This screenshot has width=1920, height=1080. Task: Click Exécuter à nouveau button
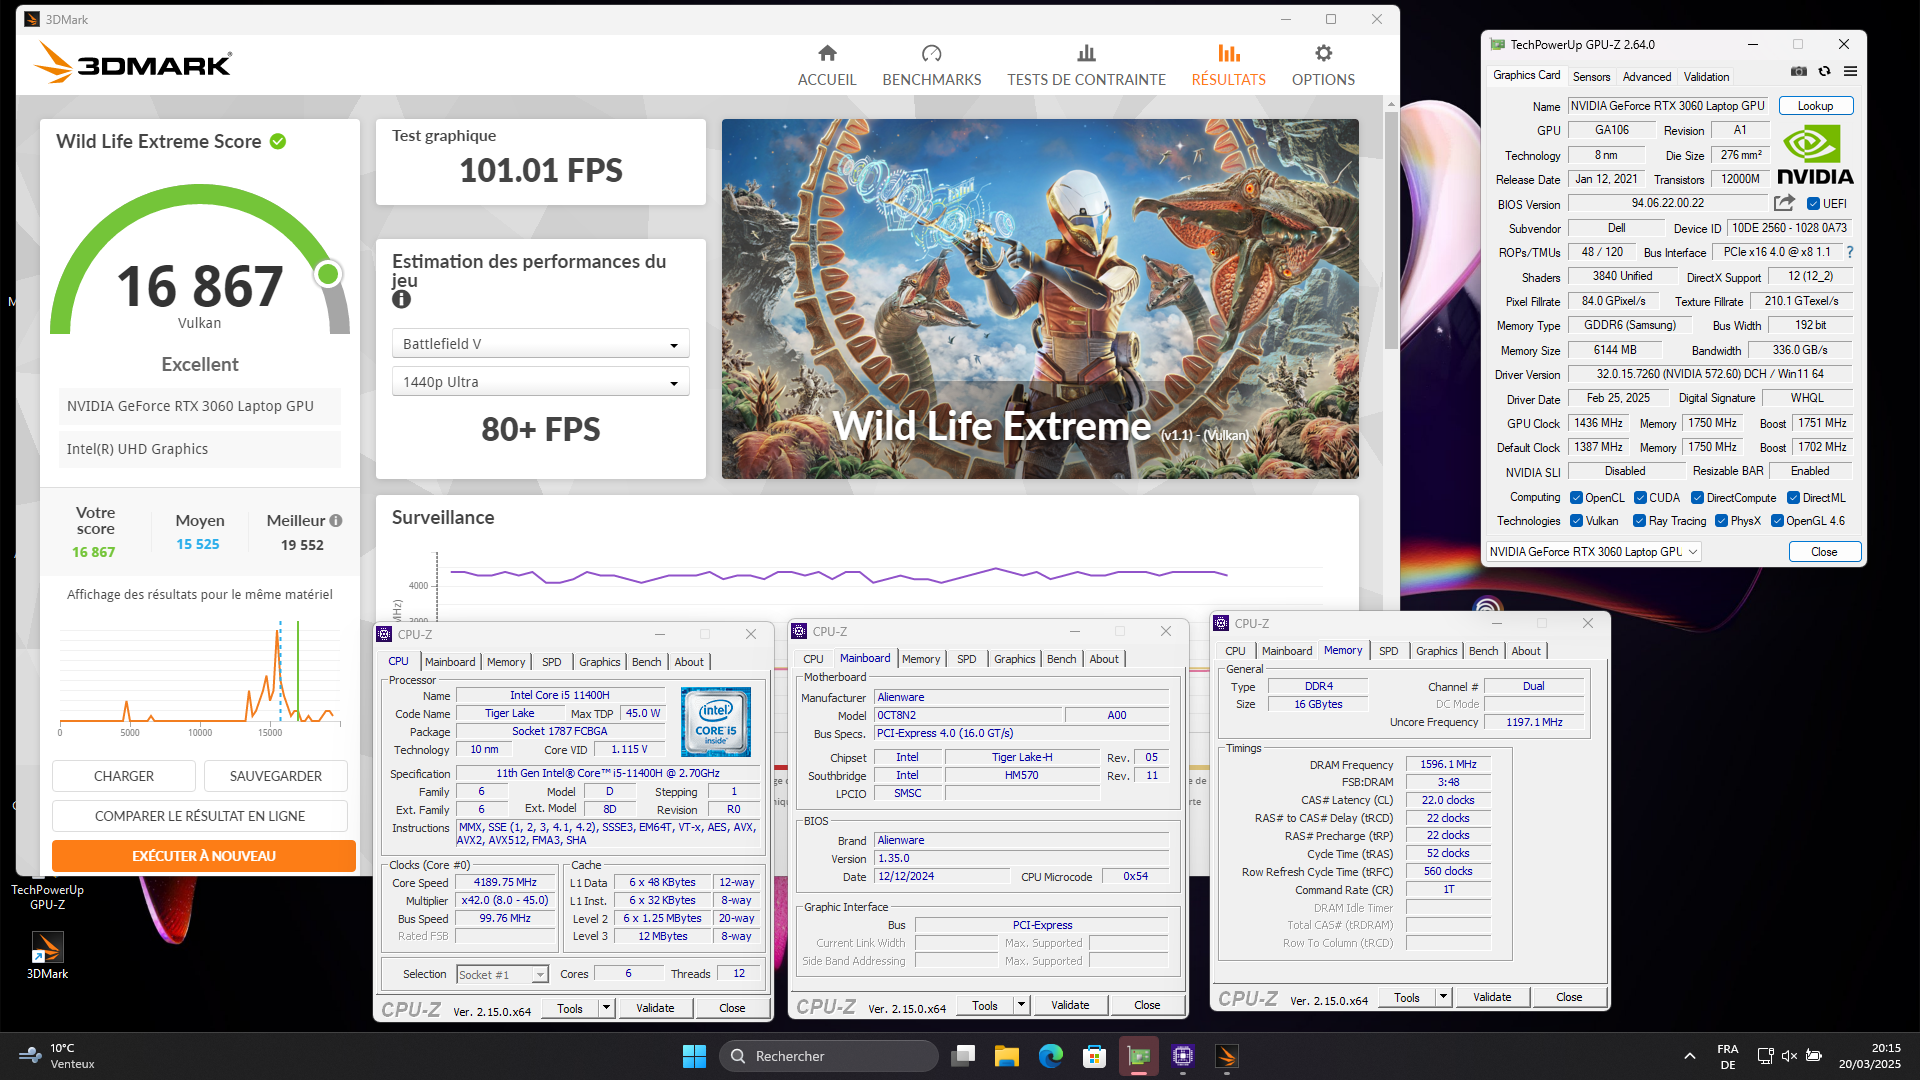204,856
